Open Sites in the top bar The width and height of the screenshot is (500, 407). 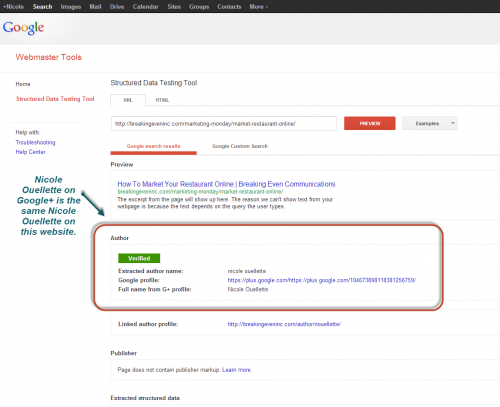[174, 7]
